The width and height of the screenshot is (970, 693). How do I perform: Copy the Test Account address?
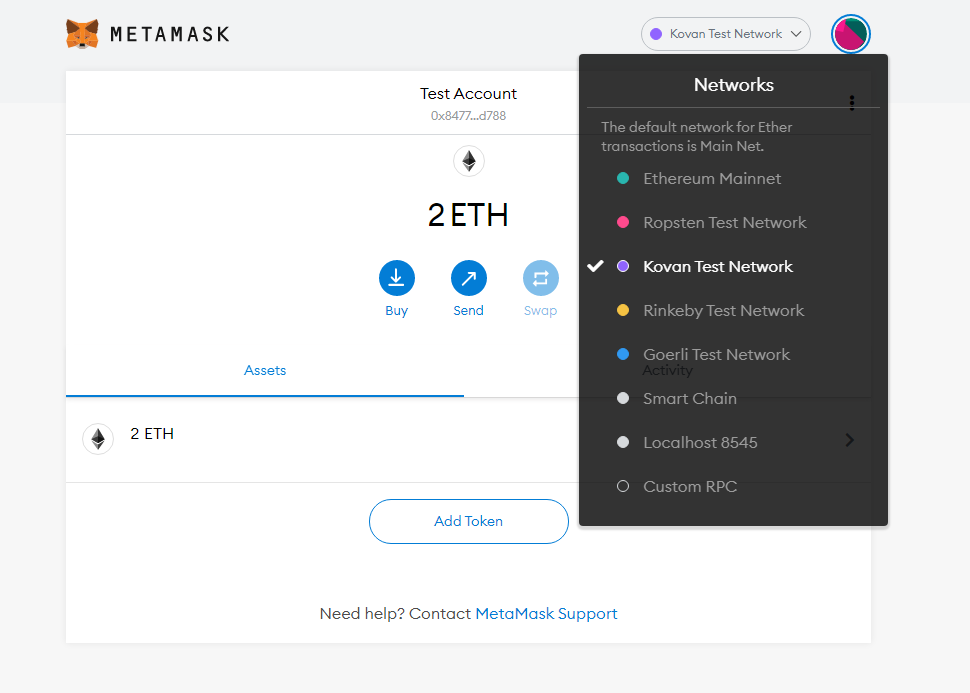click(468, 116)
